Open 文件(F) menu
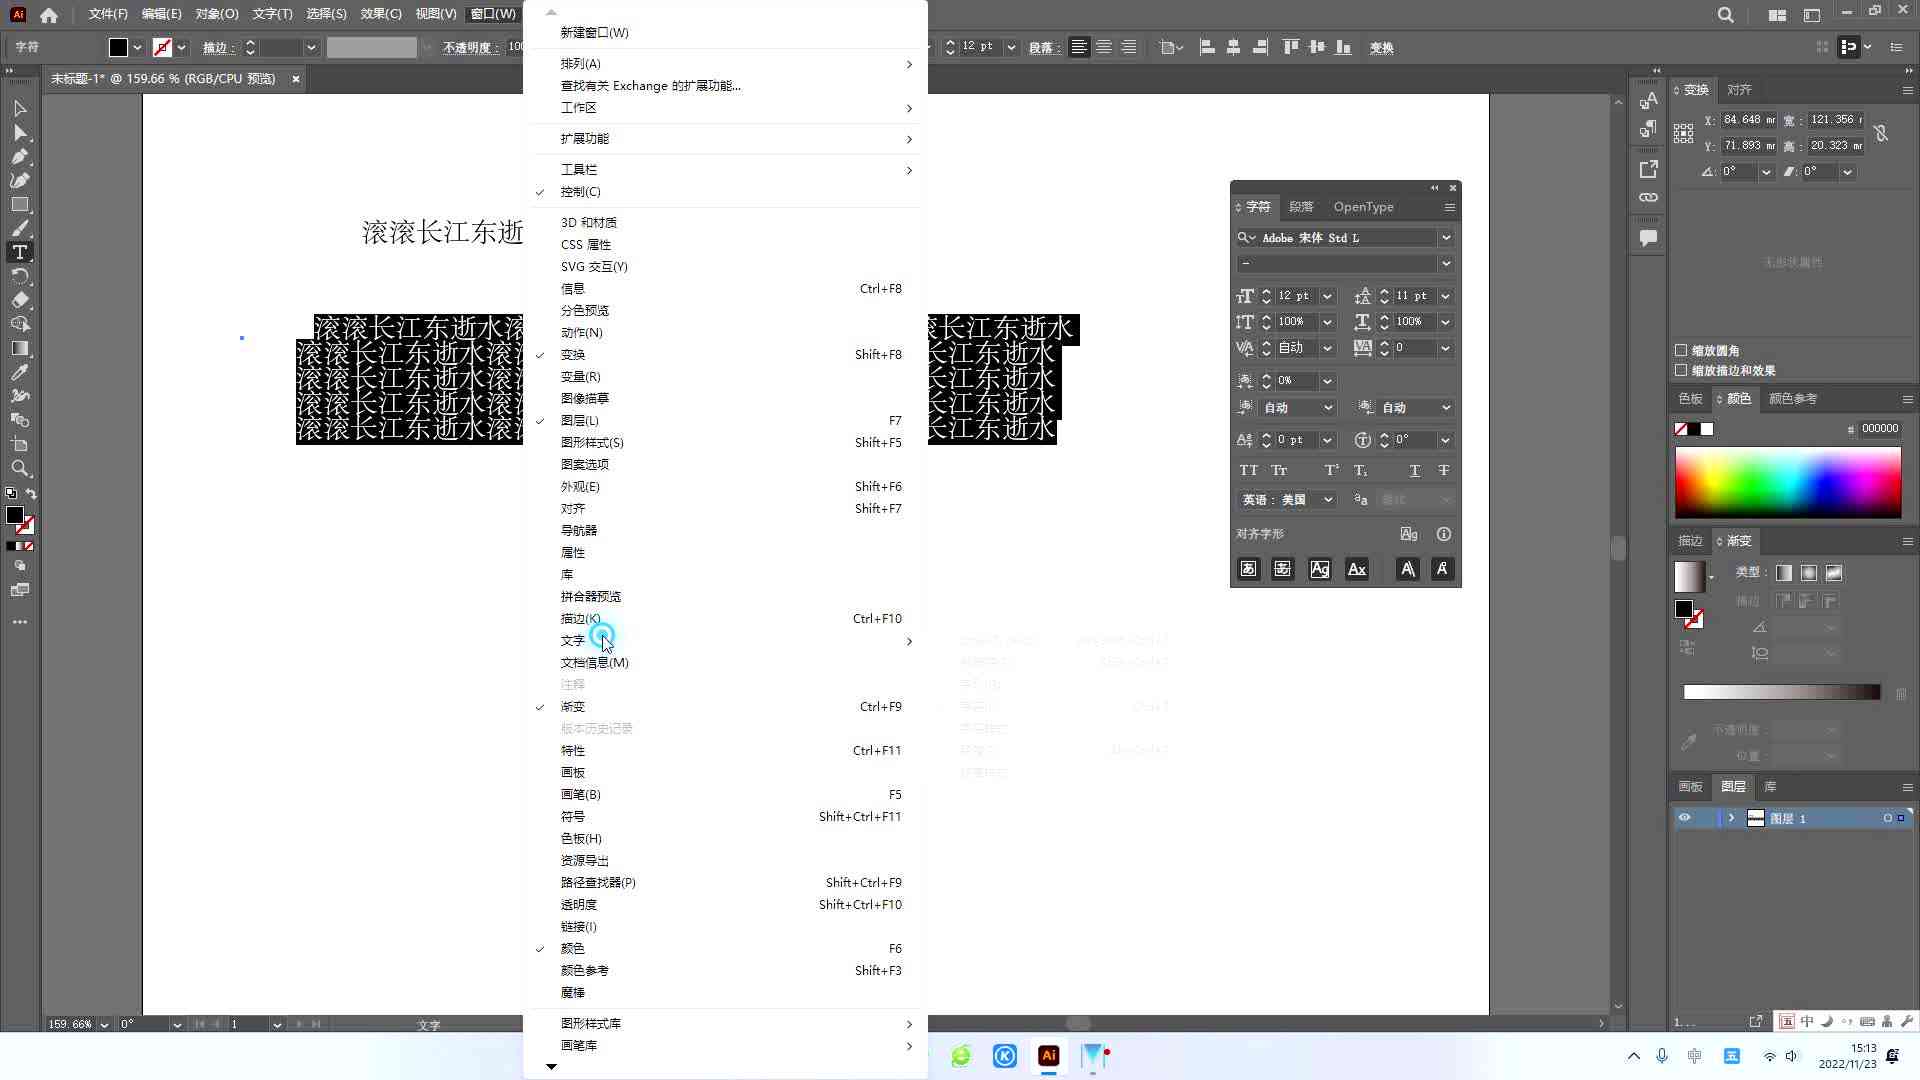This screenshot has height=1080, width=1920. [x=108, y=14]
